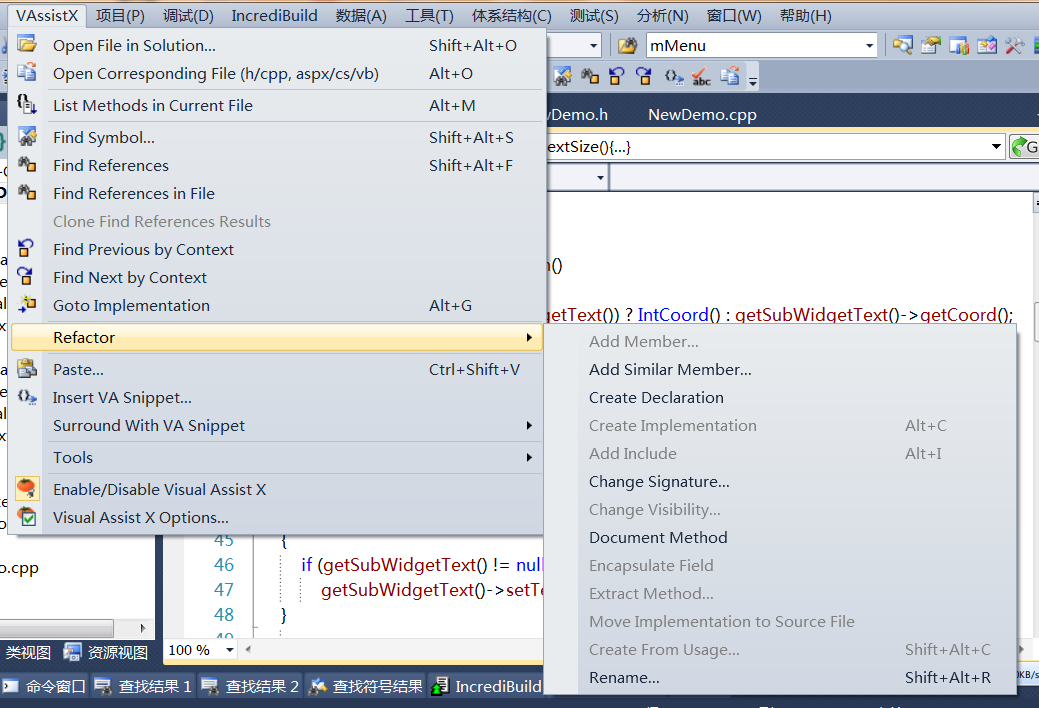Click the toolbar Find References binoculars icon
The image size is (1039, 708).
pyautogui.click(x=590, y=77)
